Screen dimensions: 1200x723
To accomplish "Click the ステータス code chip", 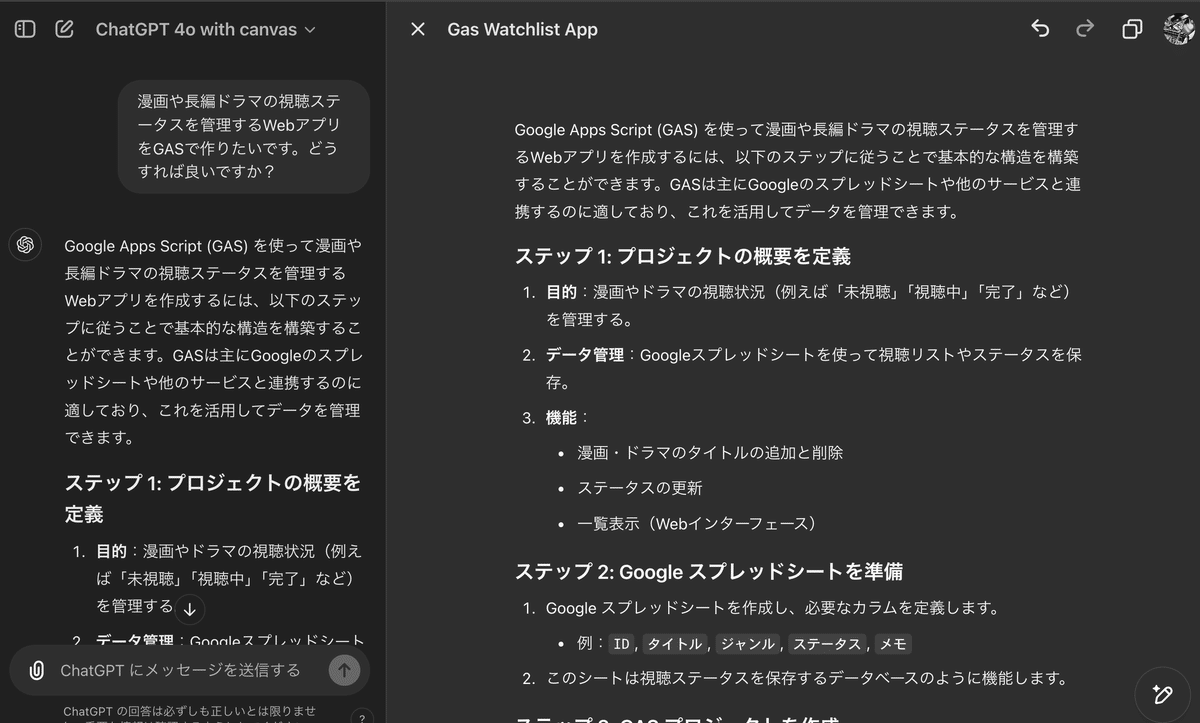I will pyautogui.click(x=828, y=644).
